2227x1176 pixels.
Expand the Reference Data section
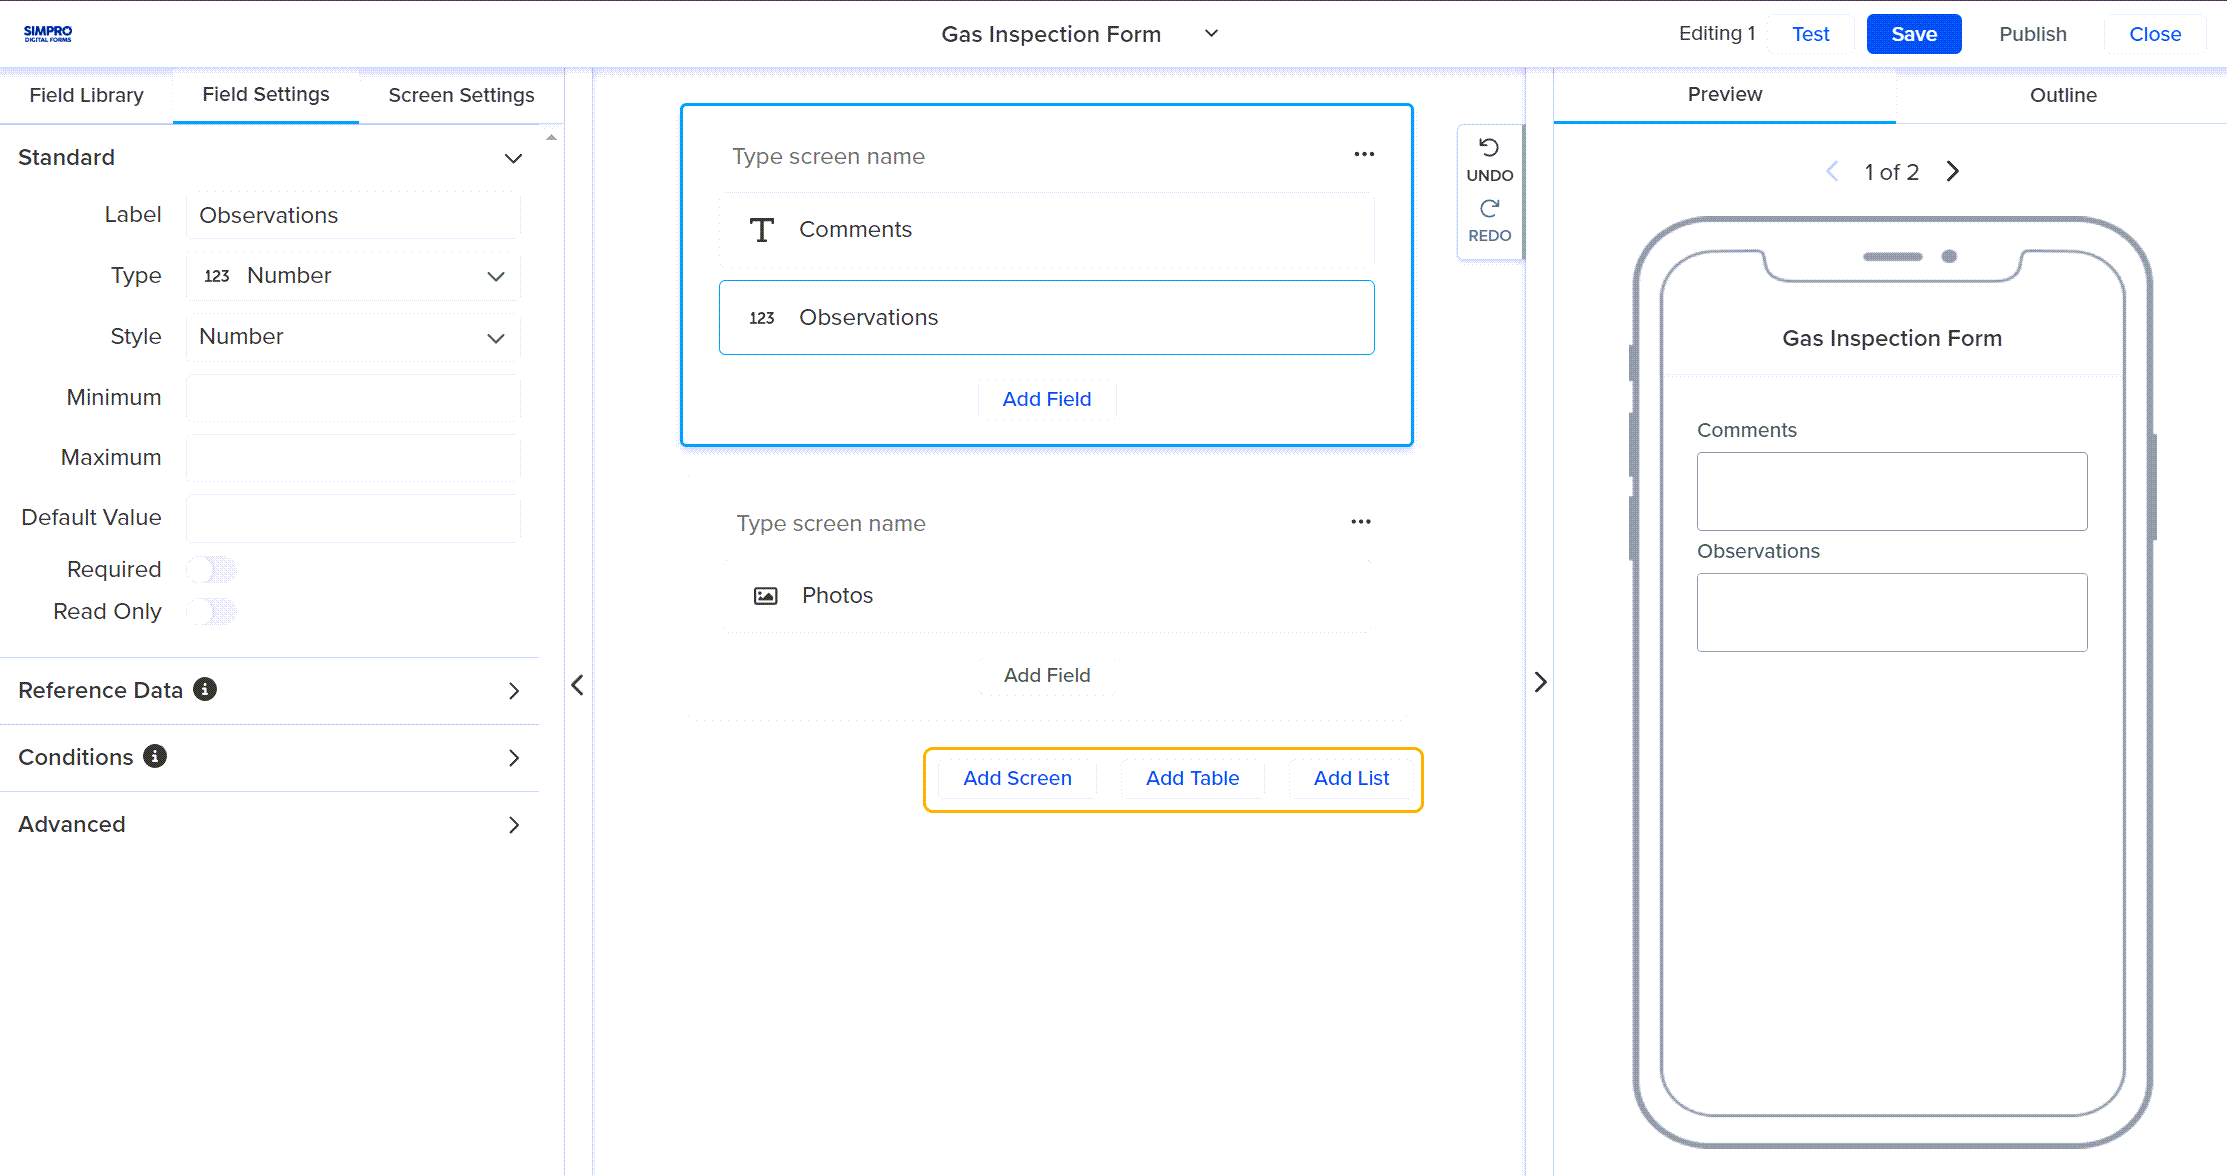point(516,690)
